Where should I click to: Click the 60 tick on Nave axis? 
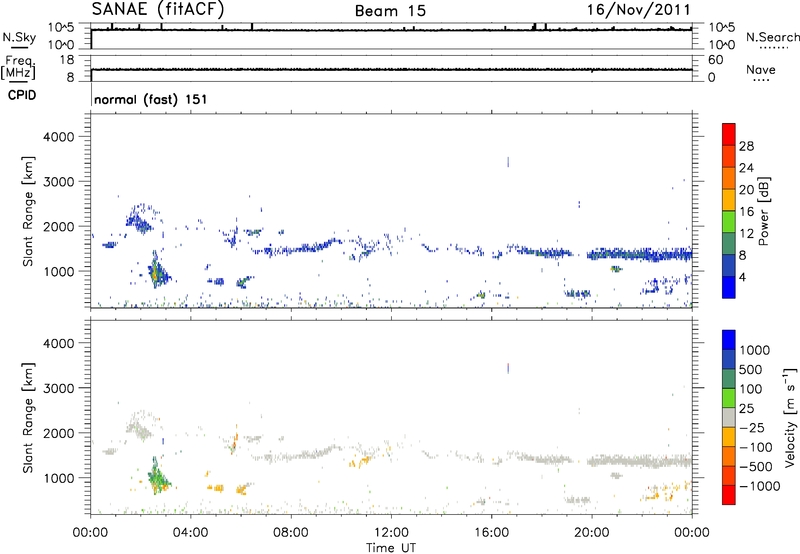tap(716, 60)
